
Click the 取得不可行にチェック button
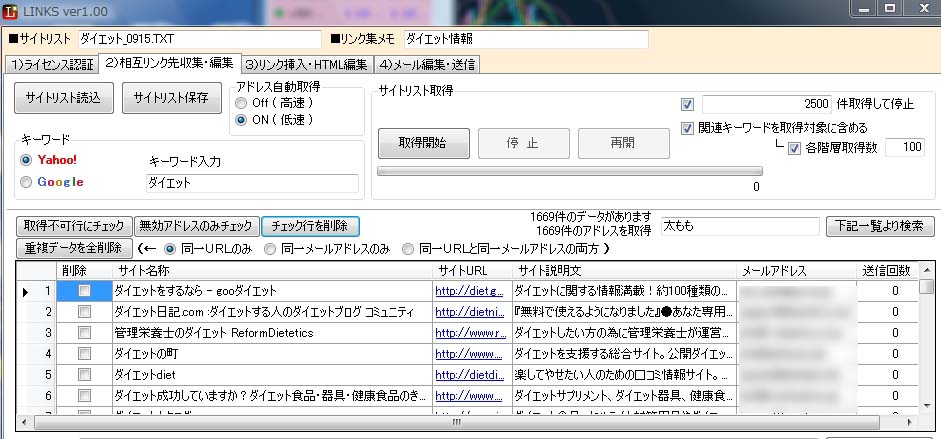74,226
